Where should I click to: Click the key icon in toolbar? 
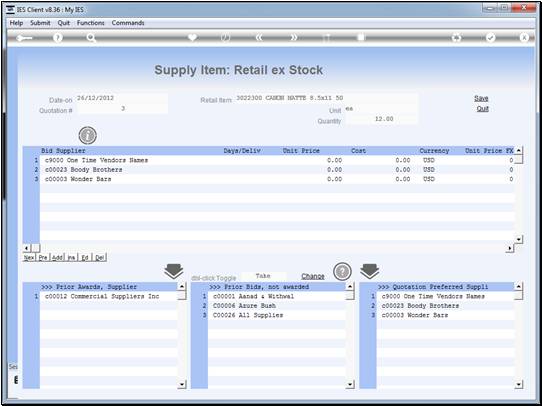[24, 38]
